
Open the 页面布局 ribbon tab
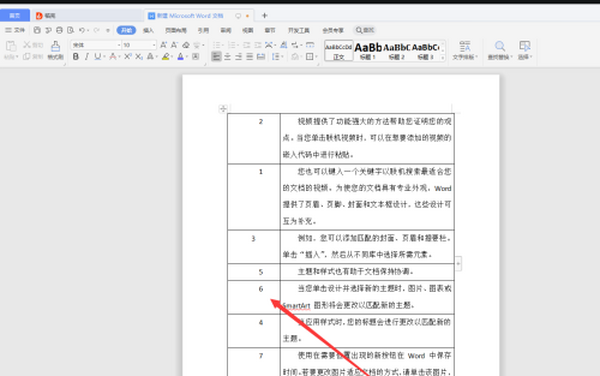[x=176, y=30]
